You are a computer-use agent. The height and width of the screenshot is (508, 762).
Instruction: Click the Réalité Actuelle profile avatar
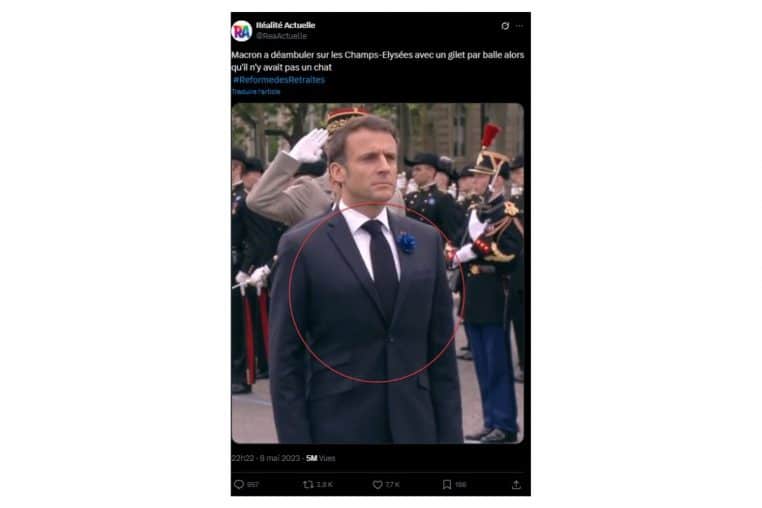point(241,30)
